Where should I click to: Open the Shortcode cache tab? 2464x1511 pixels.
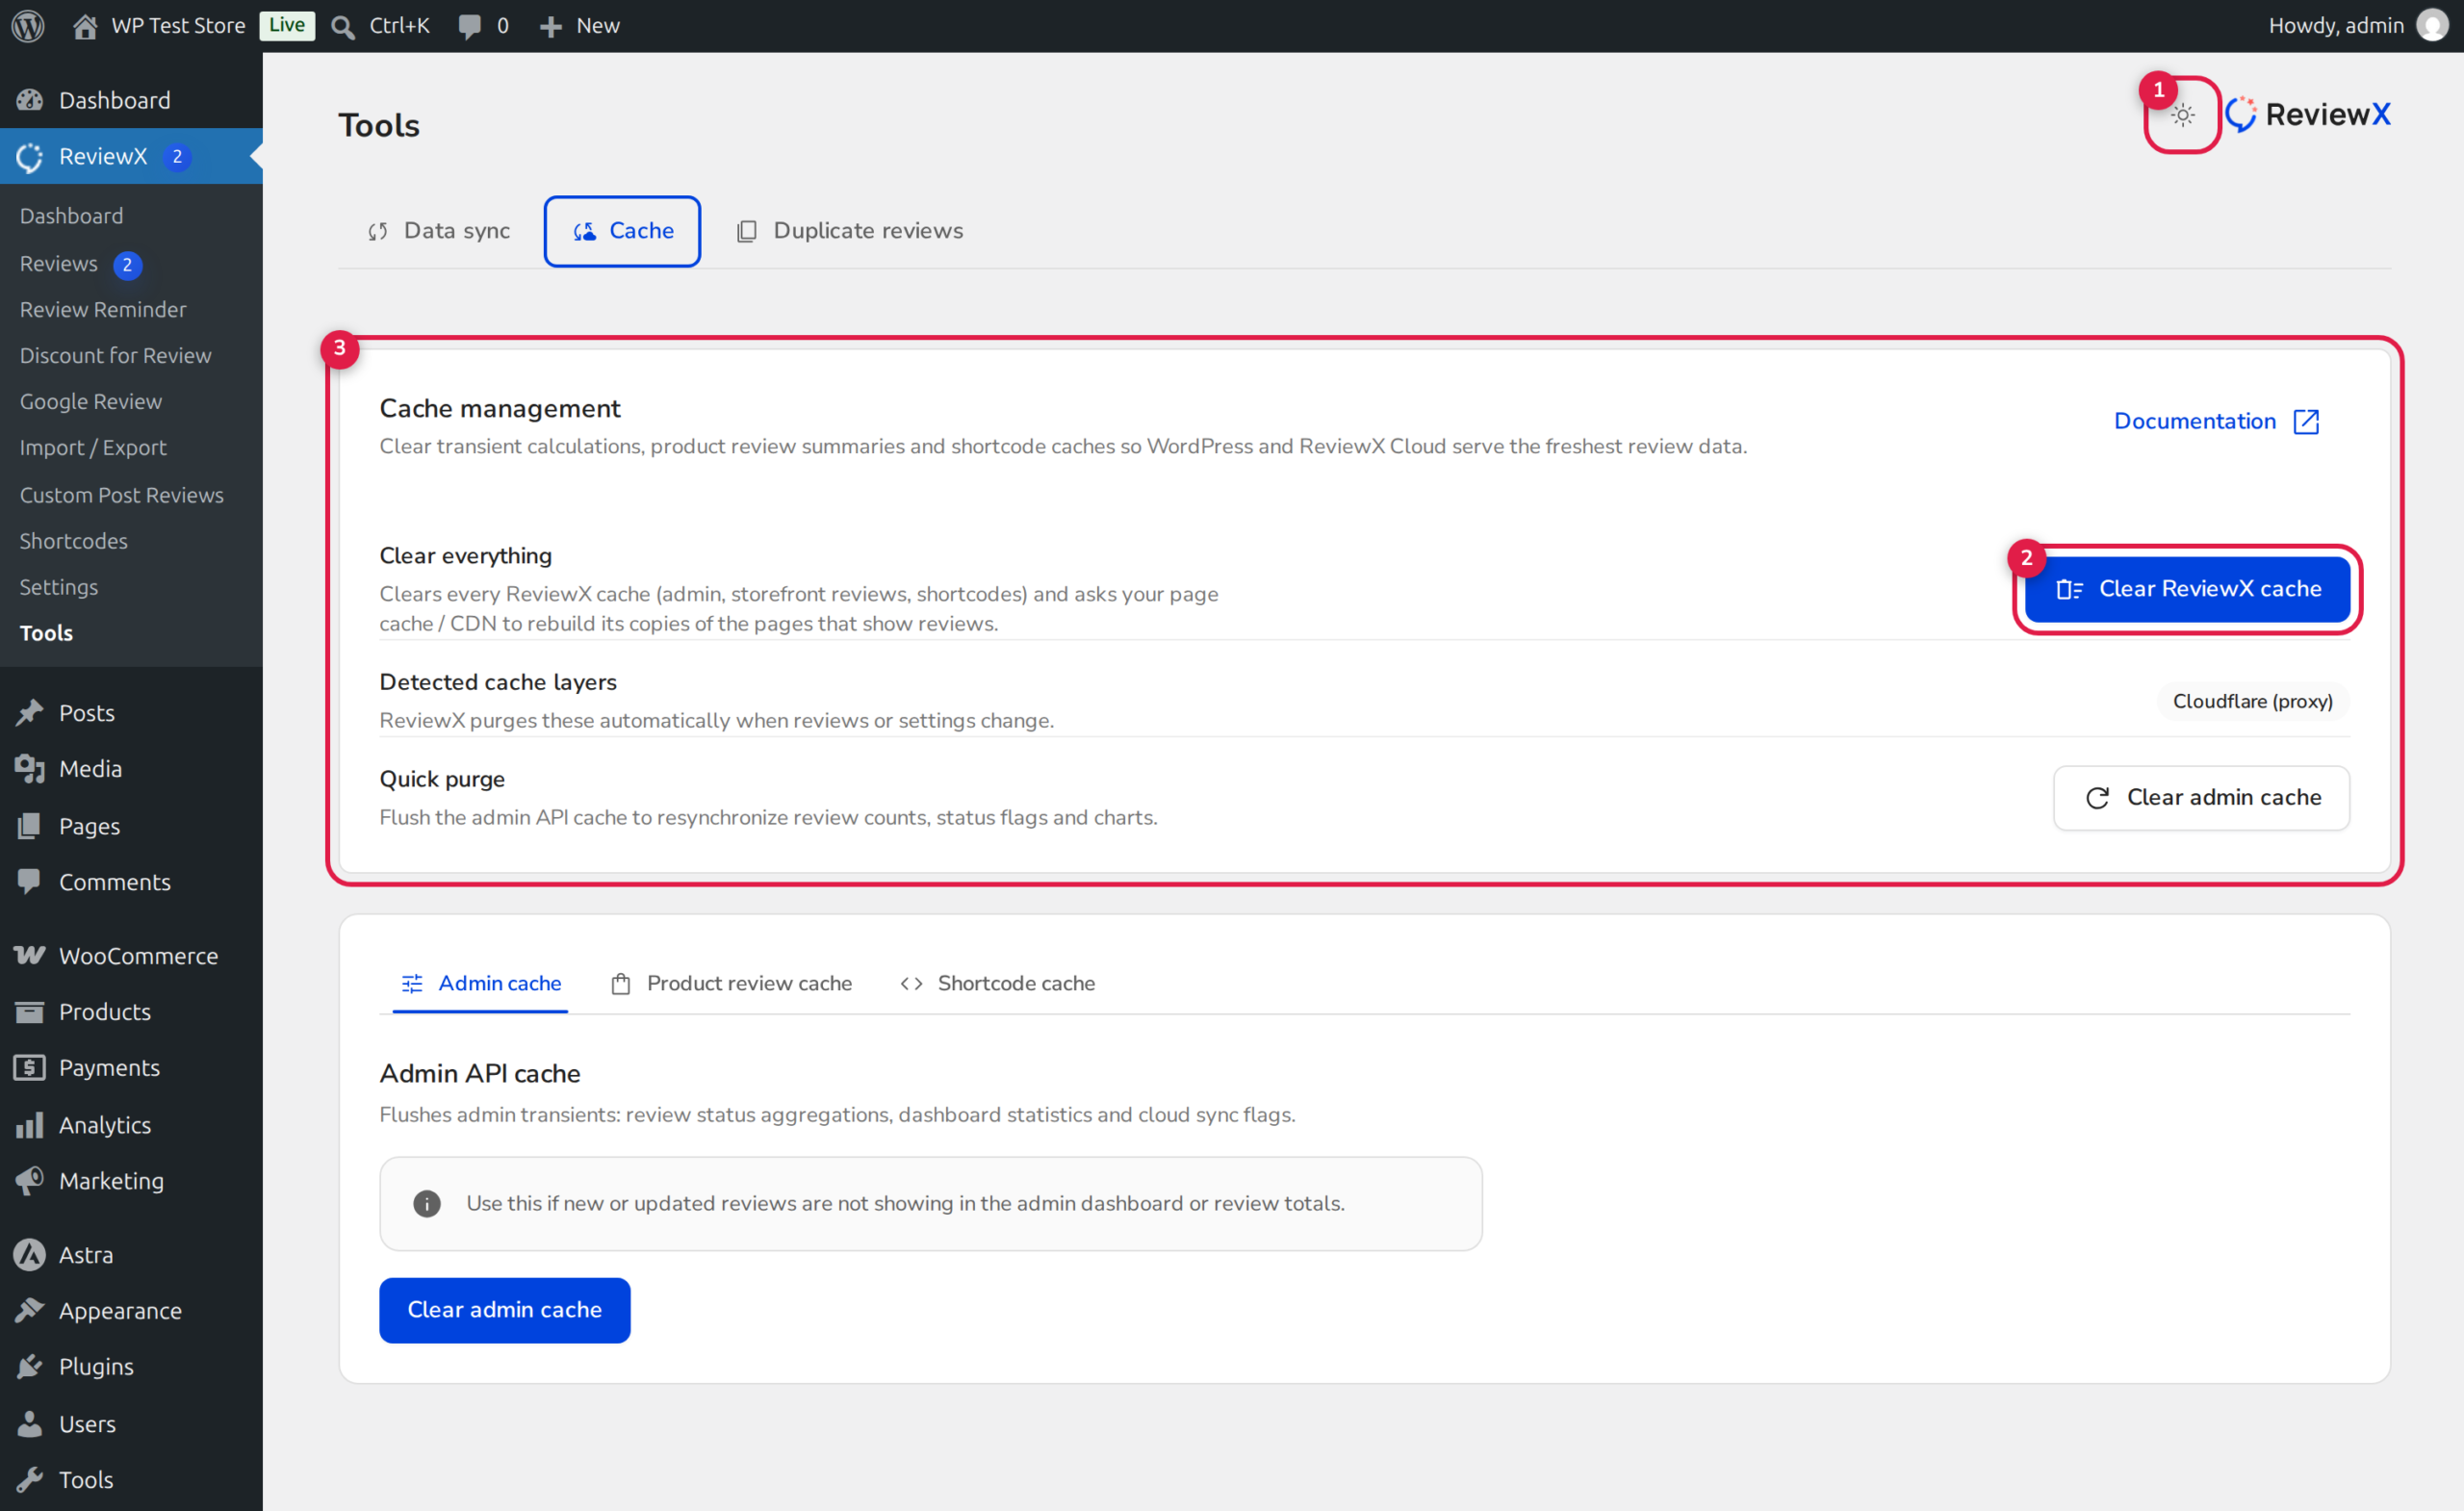[x=997, y=983]
